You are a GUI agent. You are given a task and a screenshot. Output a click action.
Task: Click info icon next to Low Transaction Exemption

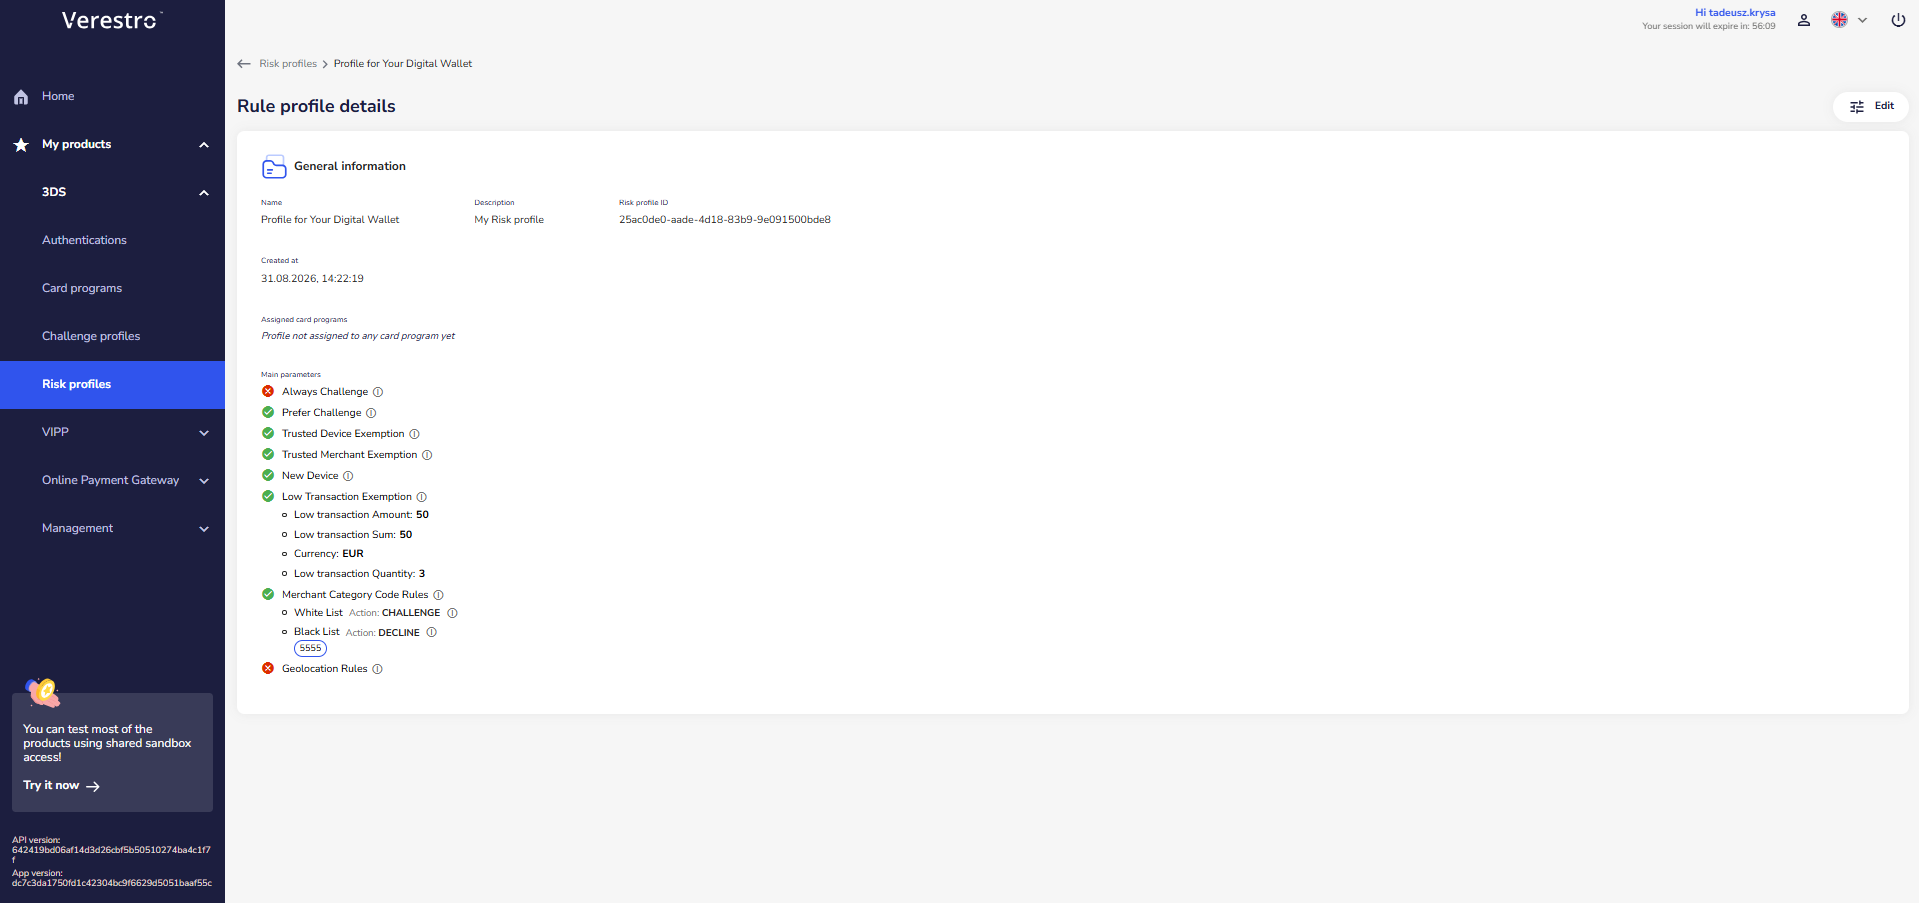click(422, 497)
